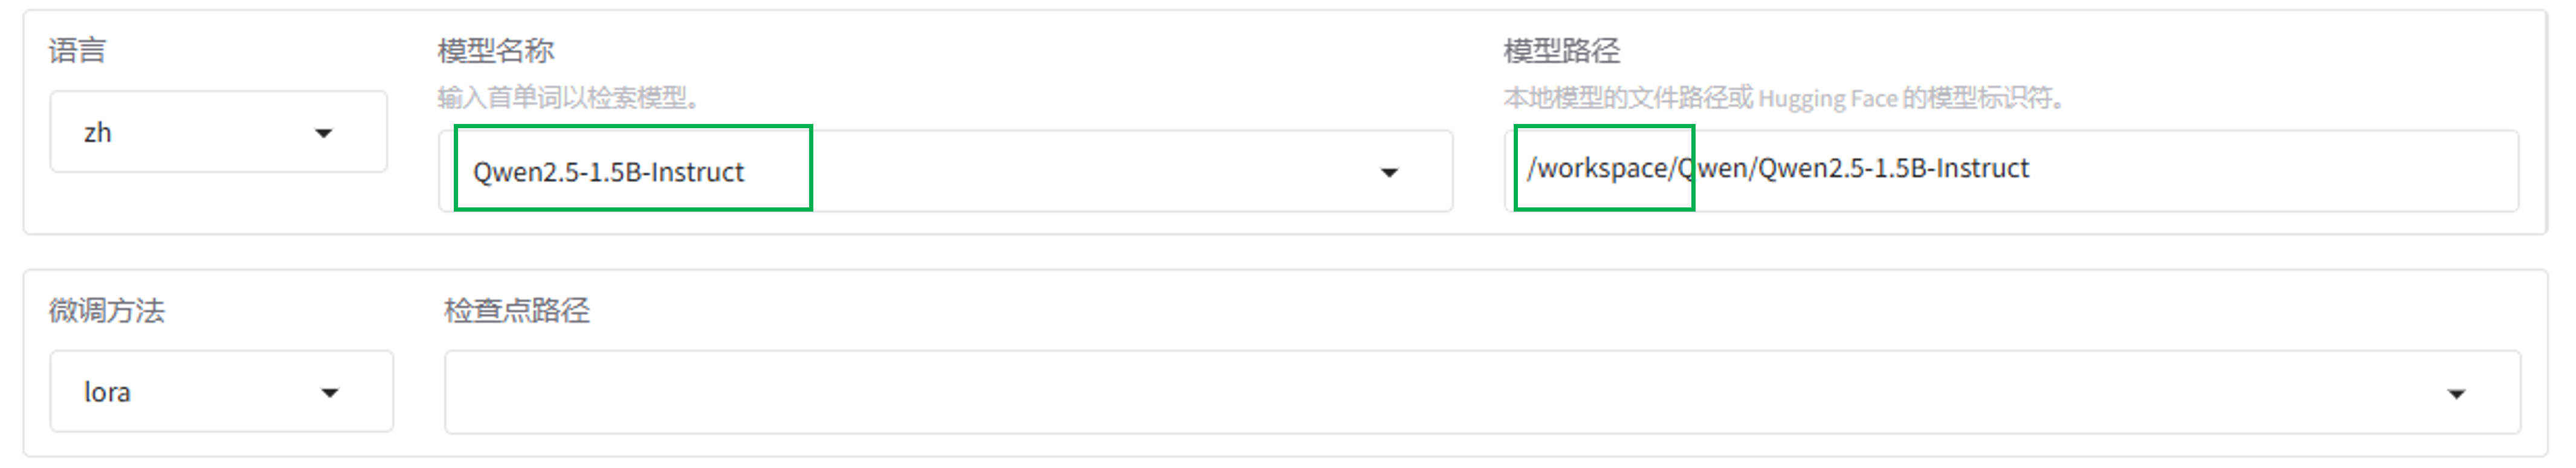Click the 检查点路径 label

[517, 310]
